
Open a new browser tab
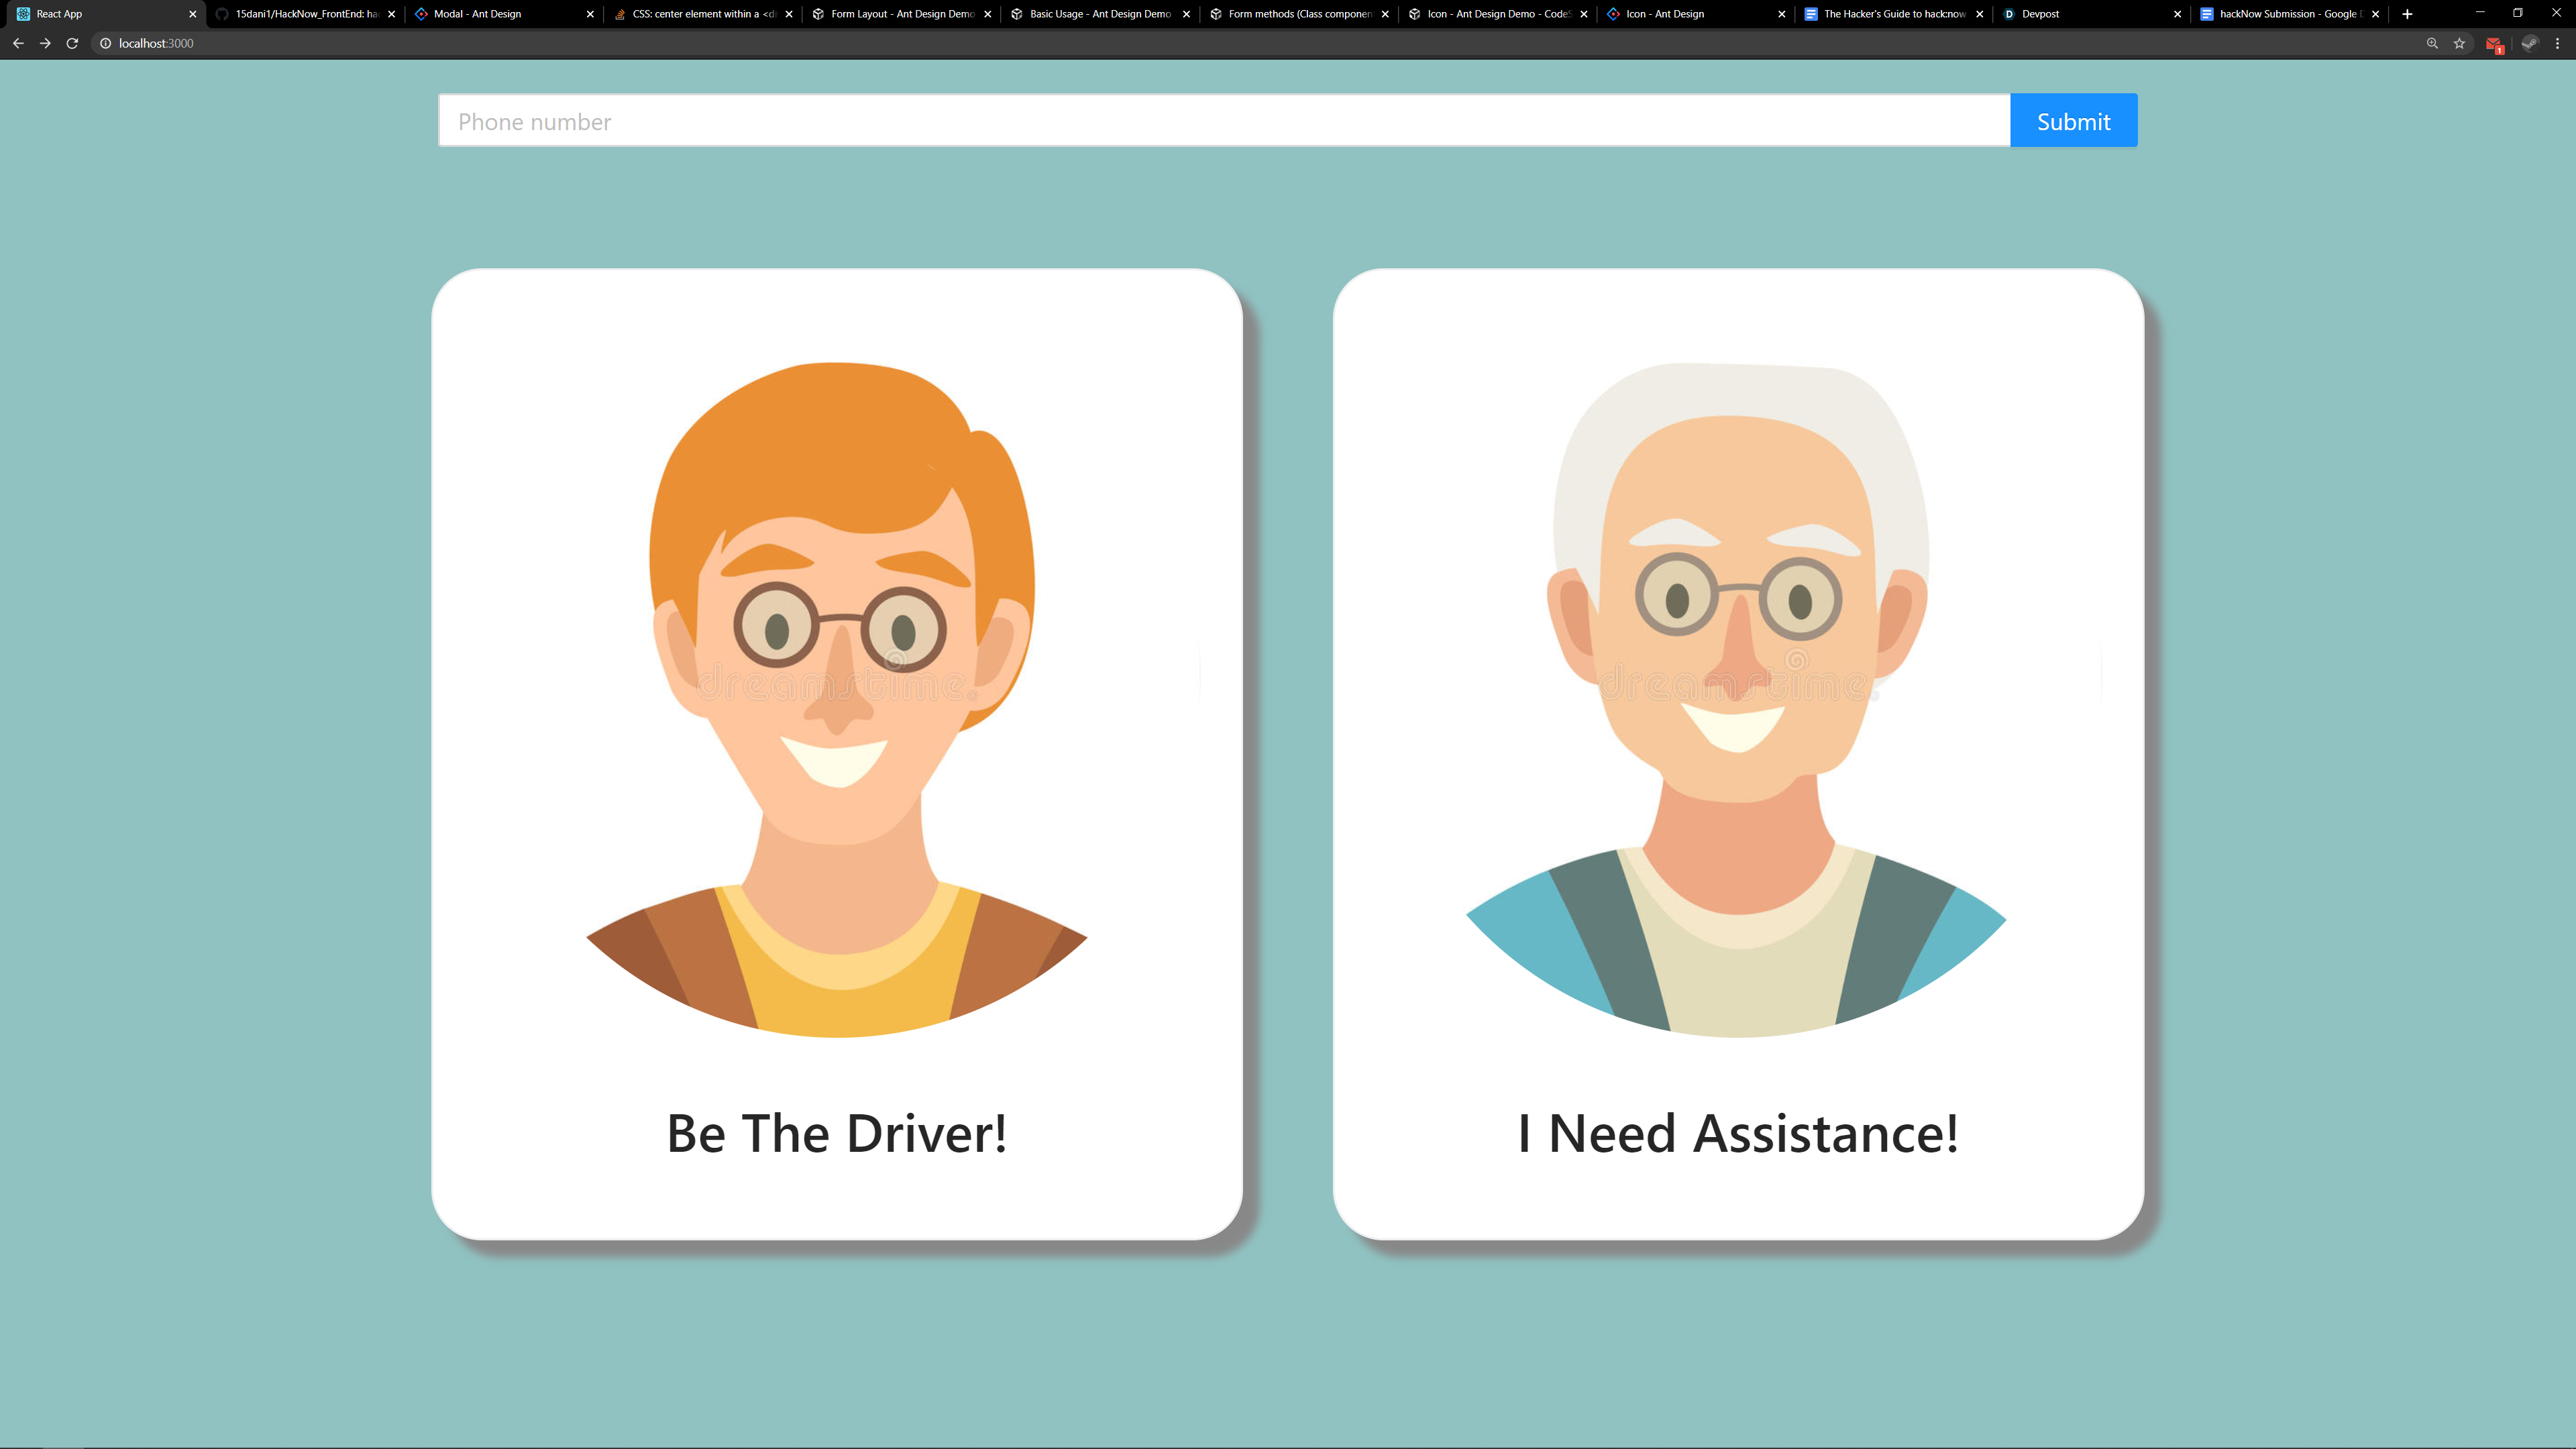coord(2407,14)
